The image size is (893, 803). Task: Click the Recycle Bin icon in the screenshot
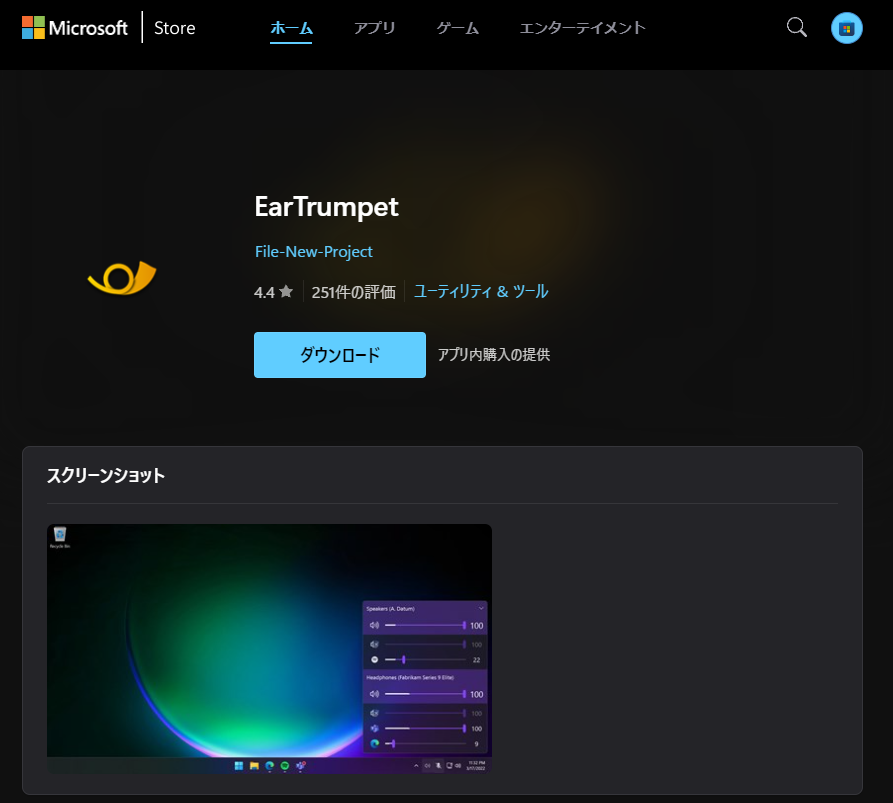(x=59, y=536)
